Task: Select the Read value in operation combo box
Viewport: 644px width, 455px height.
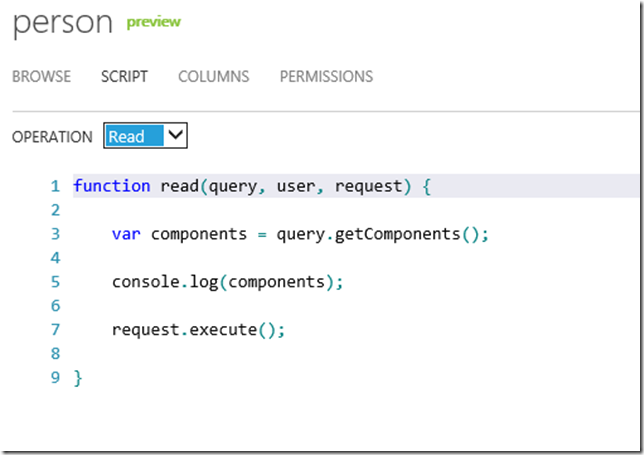Action: [133, 136]
